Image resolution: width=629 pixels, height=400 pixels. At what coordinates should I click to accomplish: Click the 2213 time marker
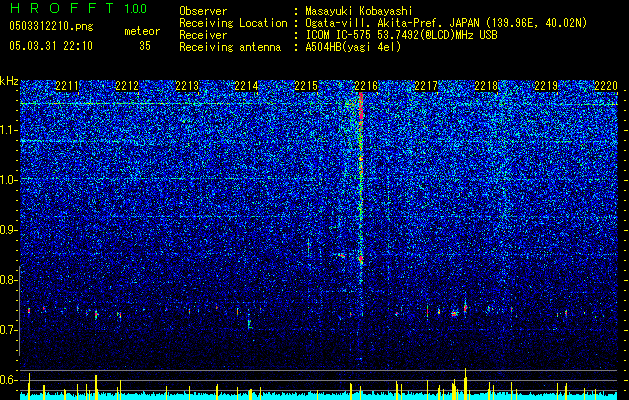pyautogui.click(x=187, y=86)
